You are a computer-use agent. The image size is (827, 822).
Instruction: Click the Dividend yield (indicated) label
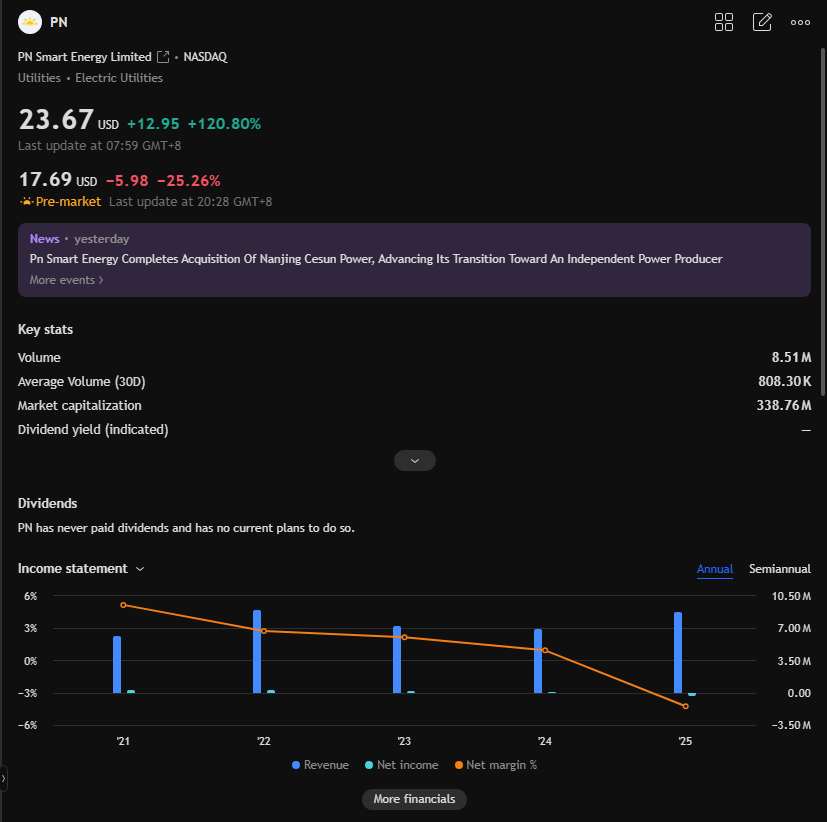click(x=93, y=430)
